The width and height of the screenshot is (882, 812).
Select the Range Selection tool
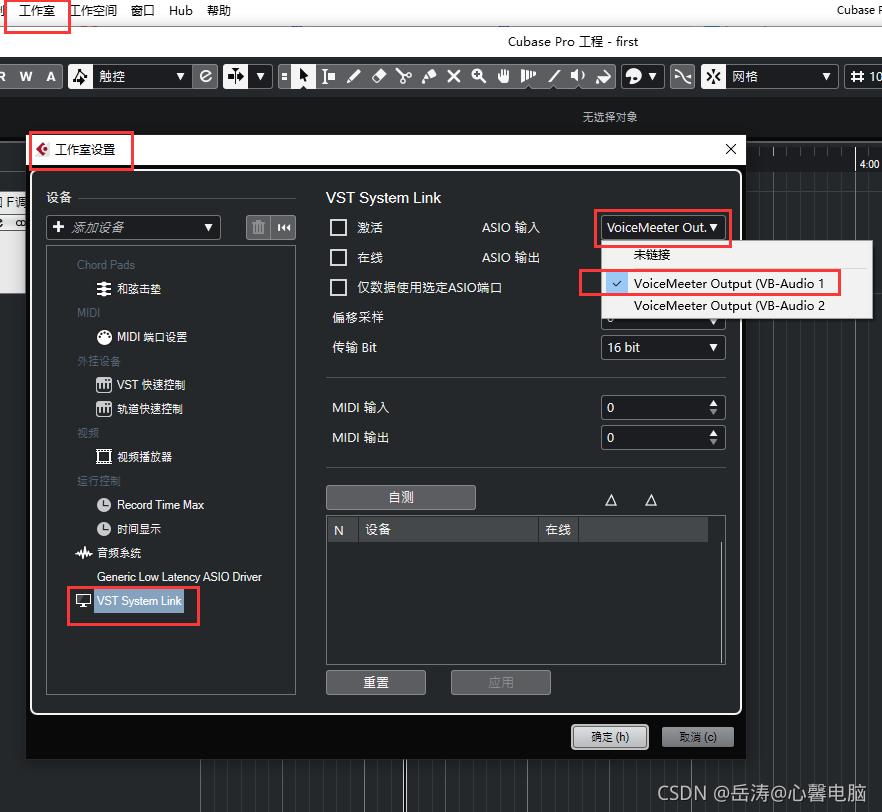(328, 76)
